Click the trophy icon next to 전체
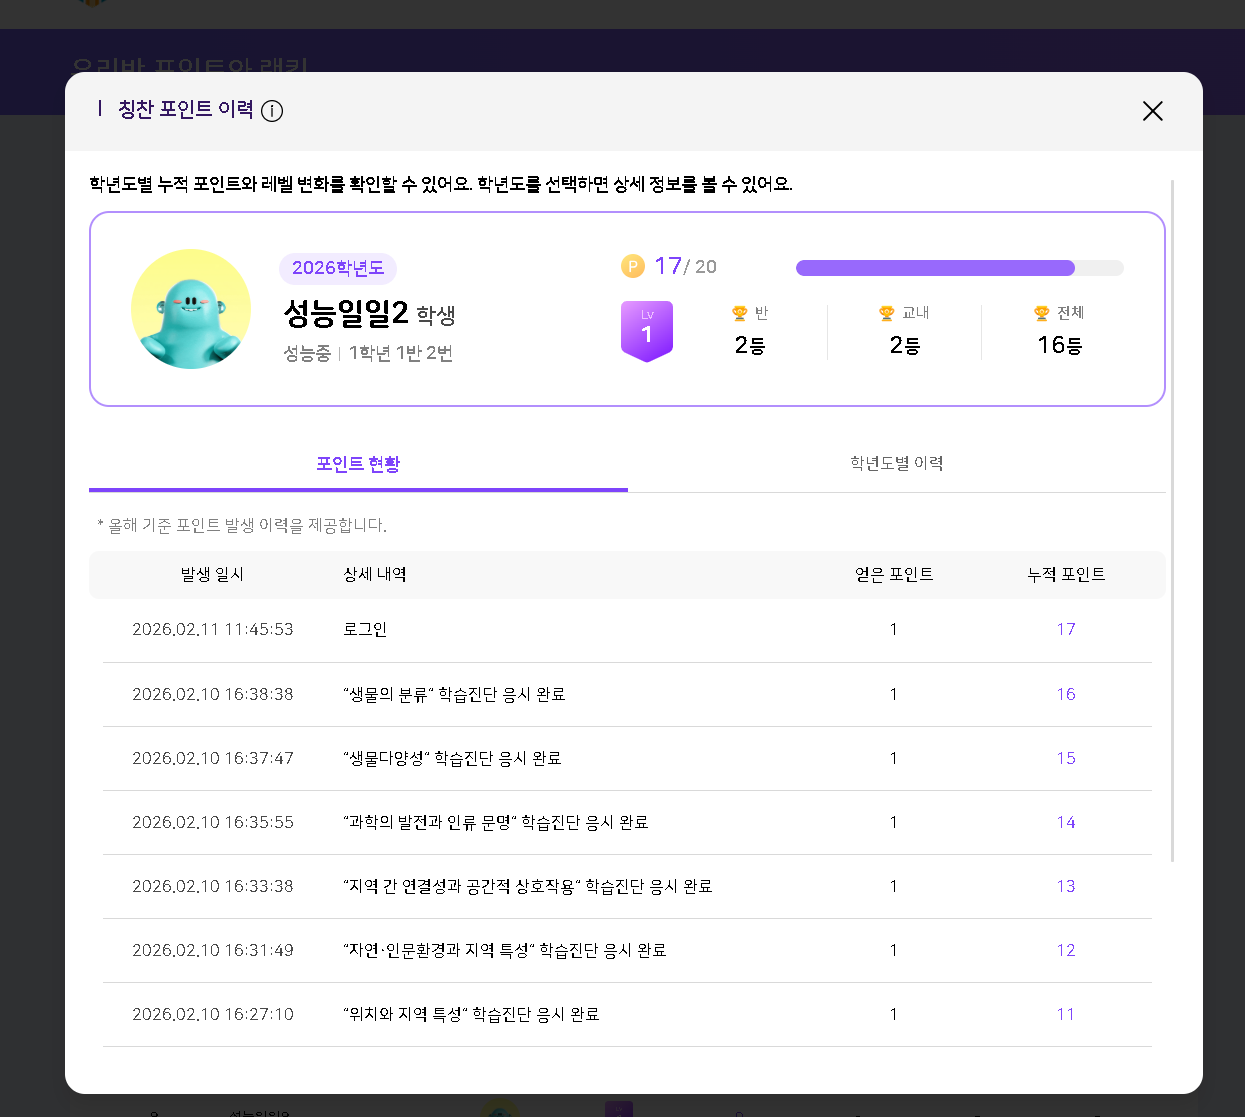The height and width of the screenshot is (1117, 1245). tap(1042, 314)
